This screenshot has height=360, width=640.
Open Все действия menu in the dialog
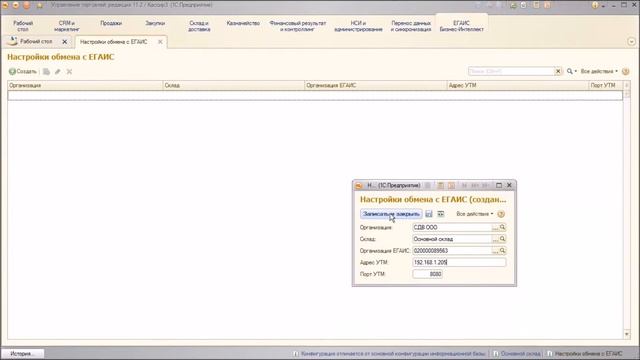pyautogui.click(x=475, y=214)
